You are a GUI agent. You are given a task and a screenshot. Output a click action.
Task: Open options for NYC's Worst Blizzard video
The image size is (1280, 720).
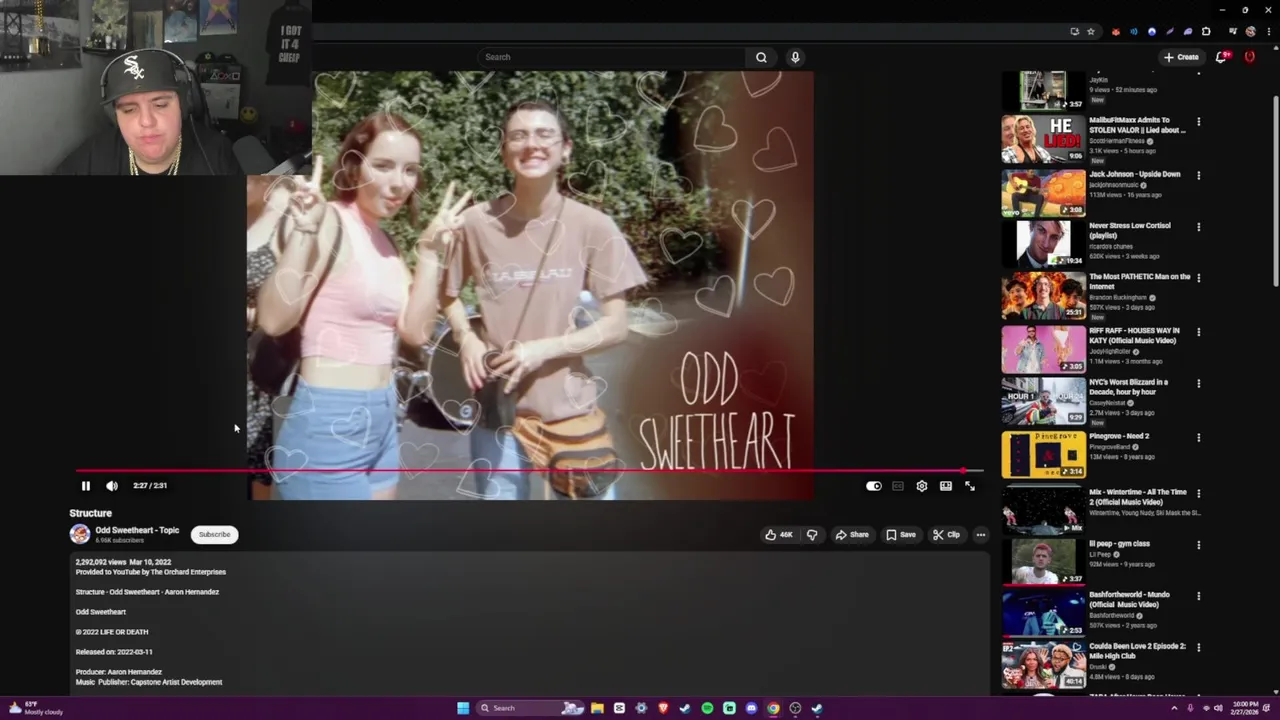pos(1198,383)
